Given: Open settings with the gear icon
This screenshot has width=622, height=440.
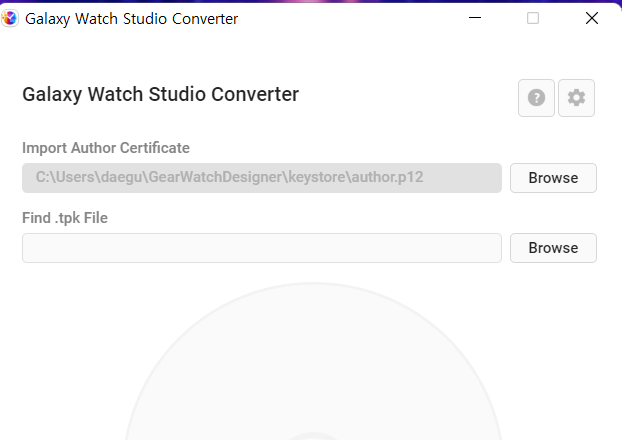Looking at the screenshot, I should [576, 98].
